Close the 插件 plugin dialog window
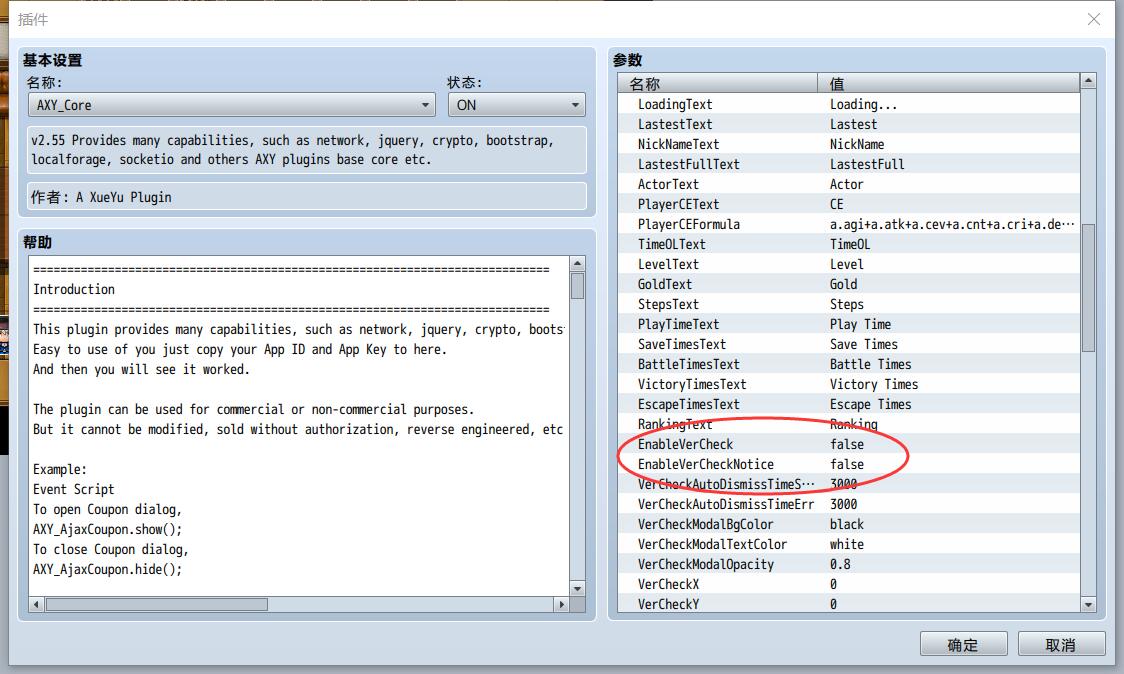 (x=1093, y=19)
